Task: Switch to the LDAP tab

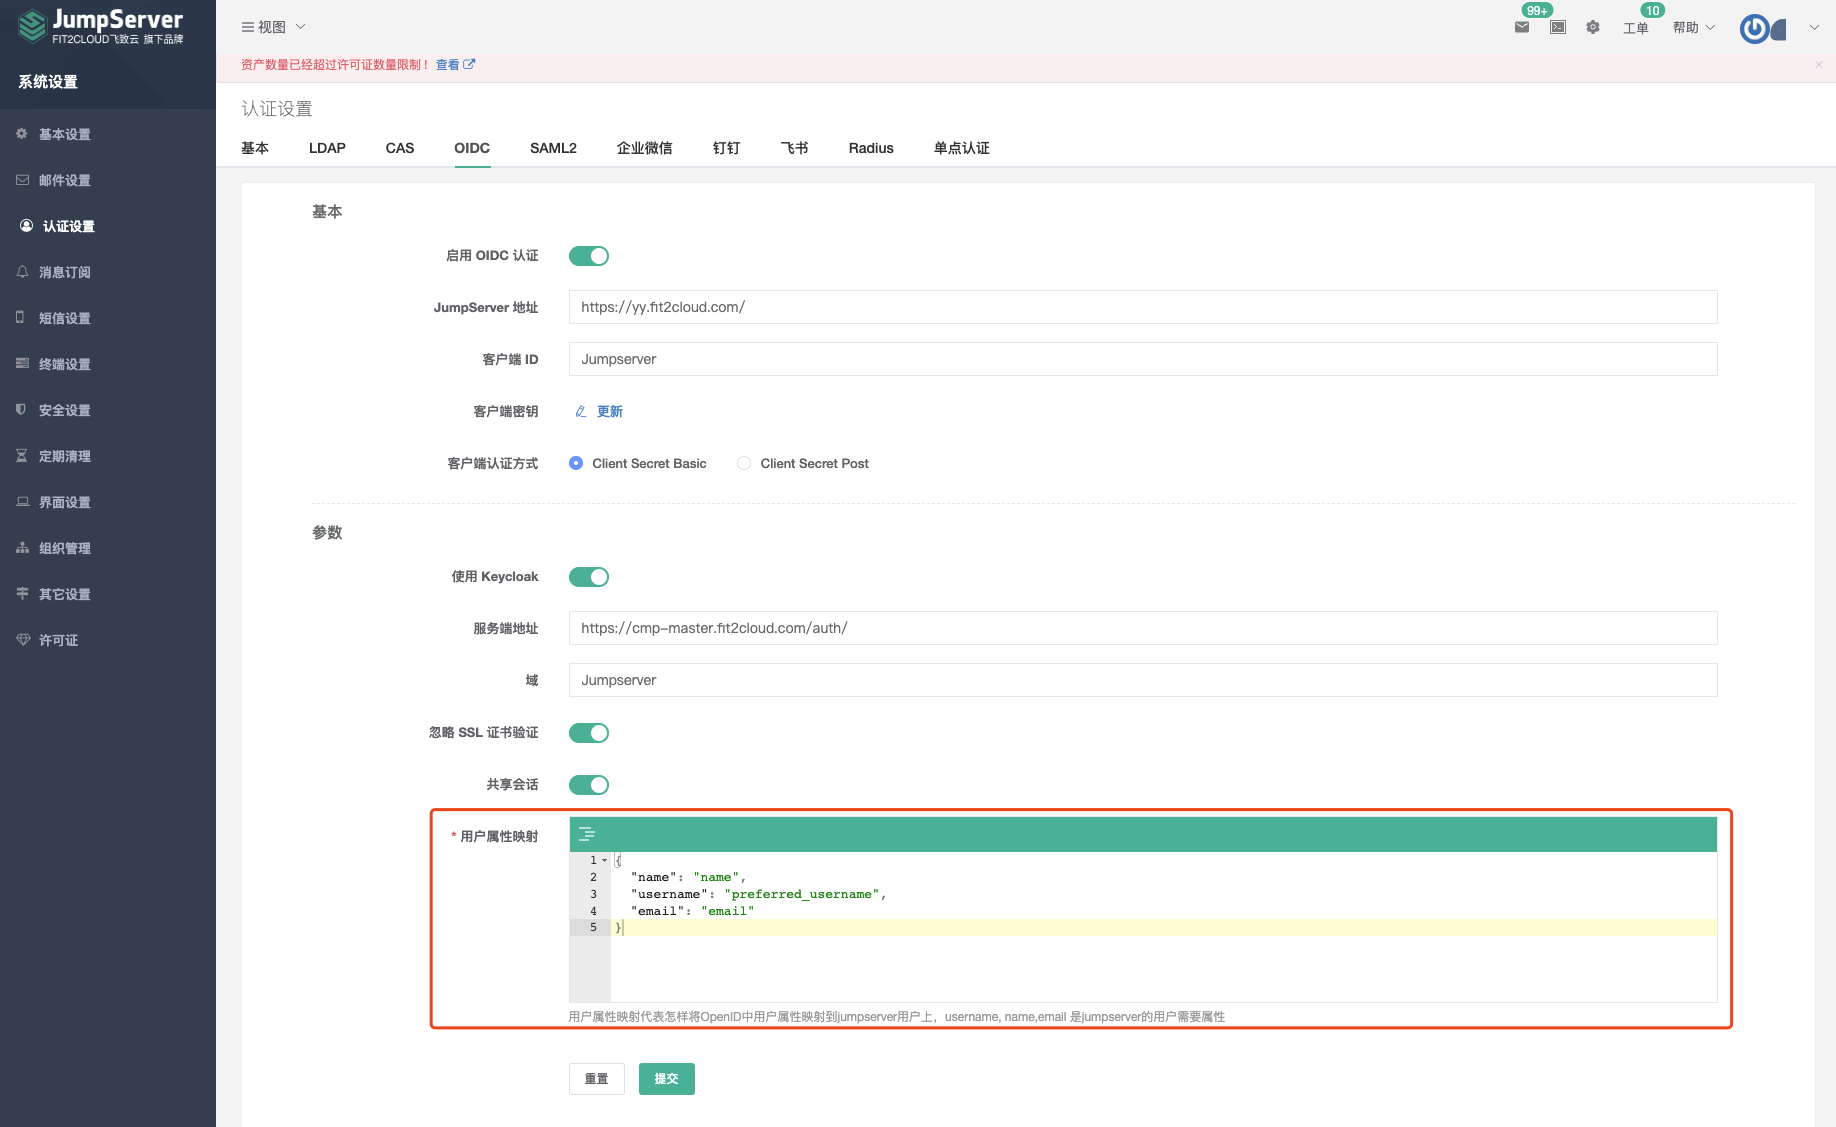Action: (x=327, y=148)
